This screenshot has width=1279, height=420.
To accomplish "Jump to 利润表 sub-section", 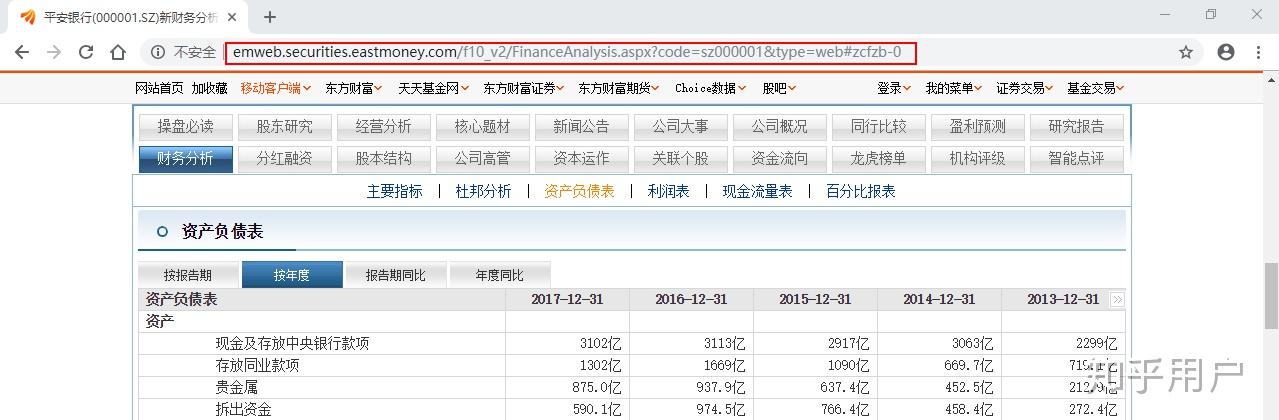I will click(x=668, y=191).
